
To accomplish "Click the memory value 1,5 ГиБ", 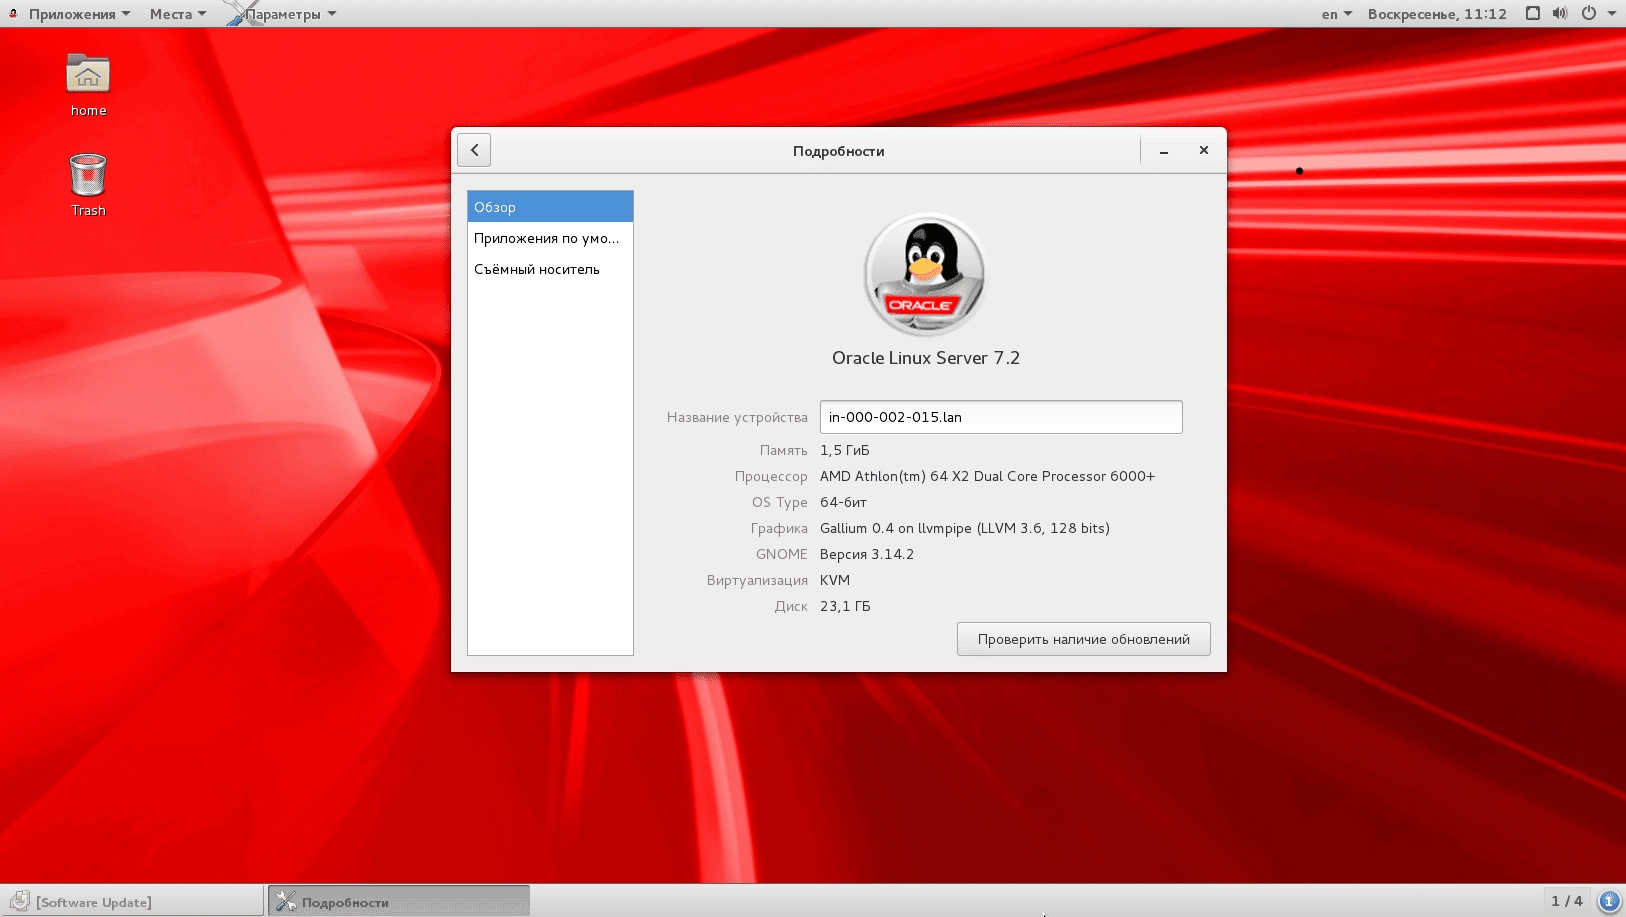I will point(845,450).
